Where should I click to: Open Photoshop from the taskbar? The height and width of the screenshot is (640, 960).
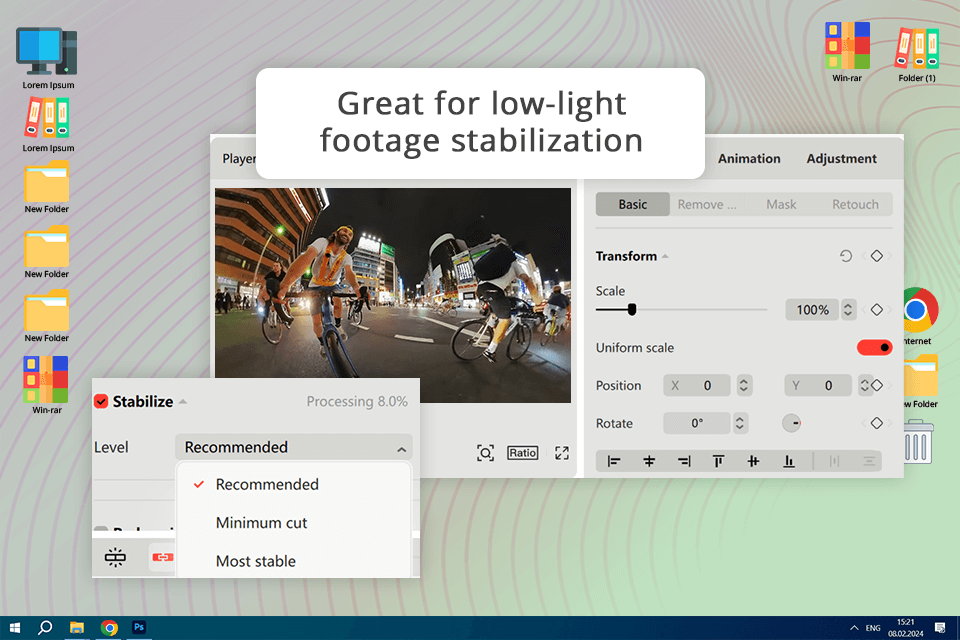[x=139, y=627]
